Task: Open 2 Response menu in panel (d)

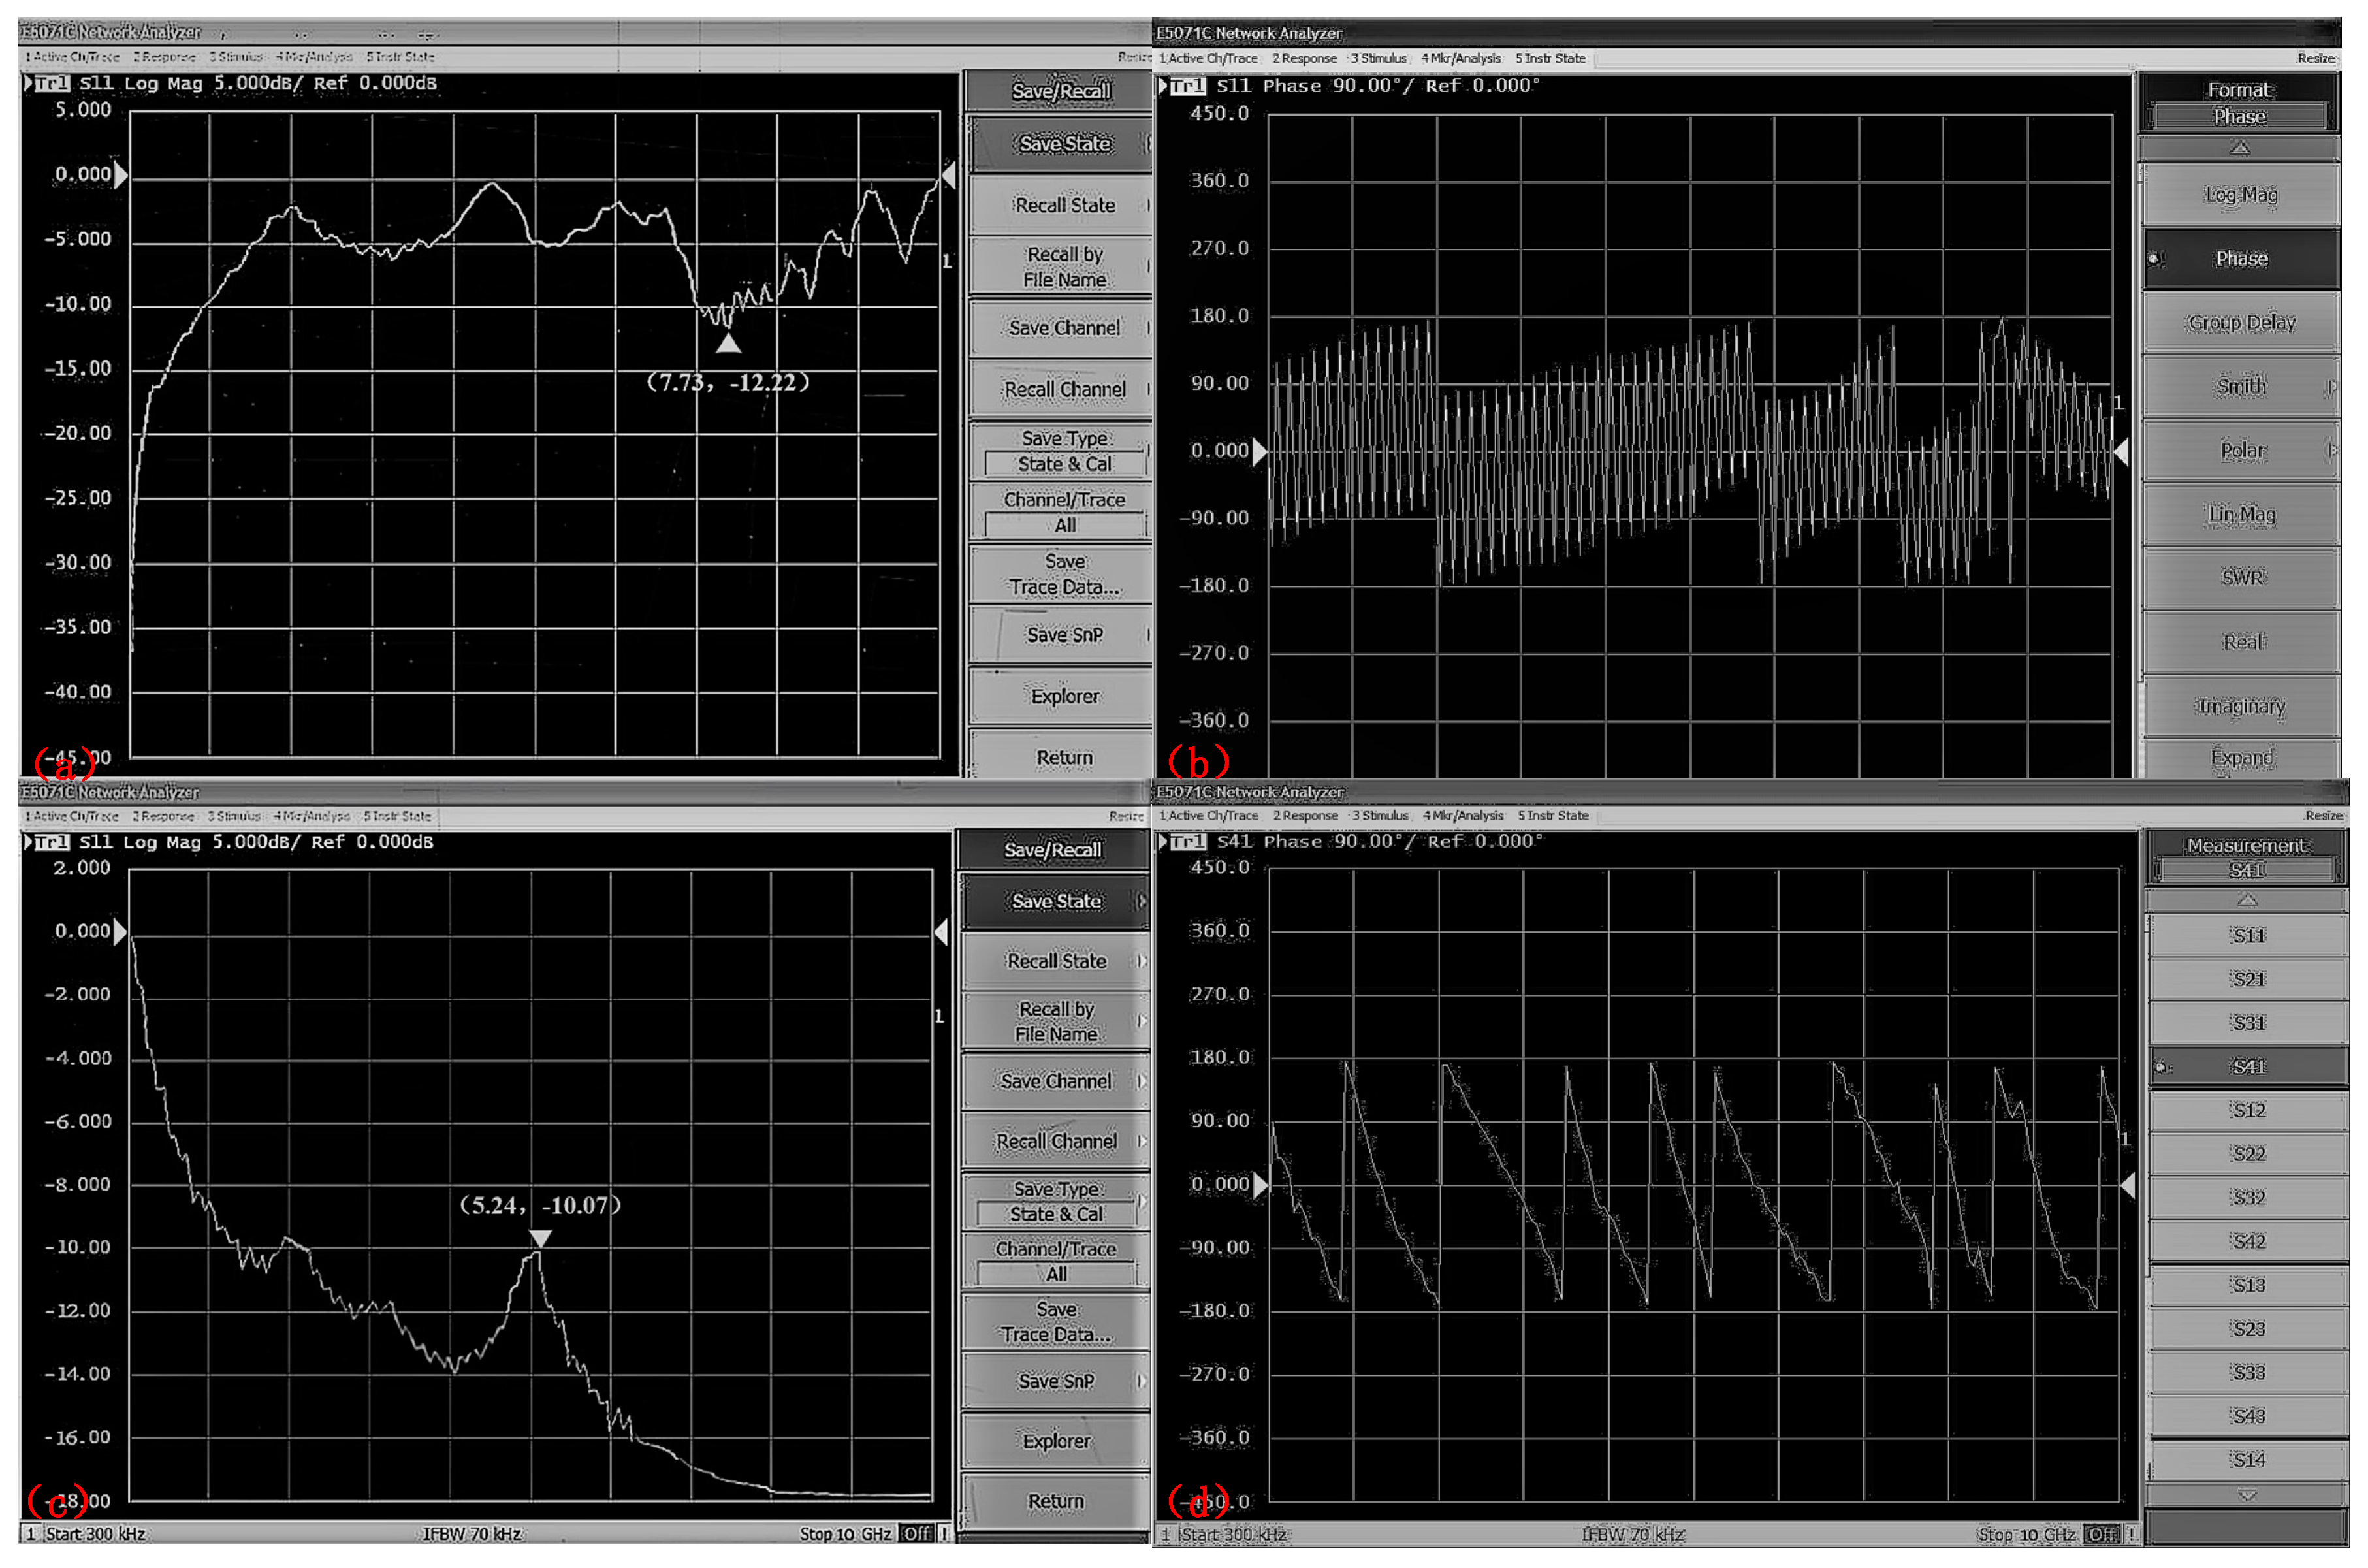Action: pyautogui.click(x=1305, y=816)
